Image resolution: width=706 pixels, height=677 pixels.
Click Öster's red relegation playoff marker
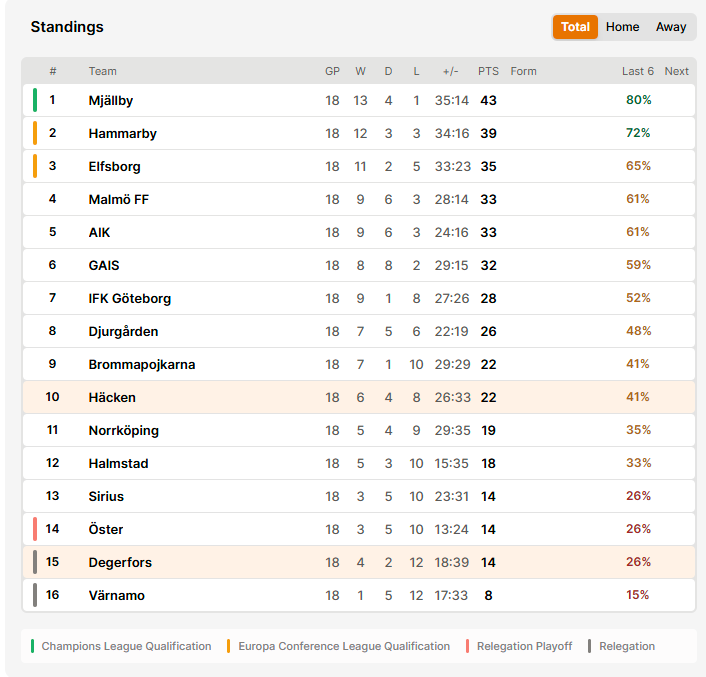pyautogui.click(x=35, y=529)
